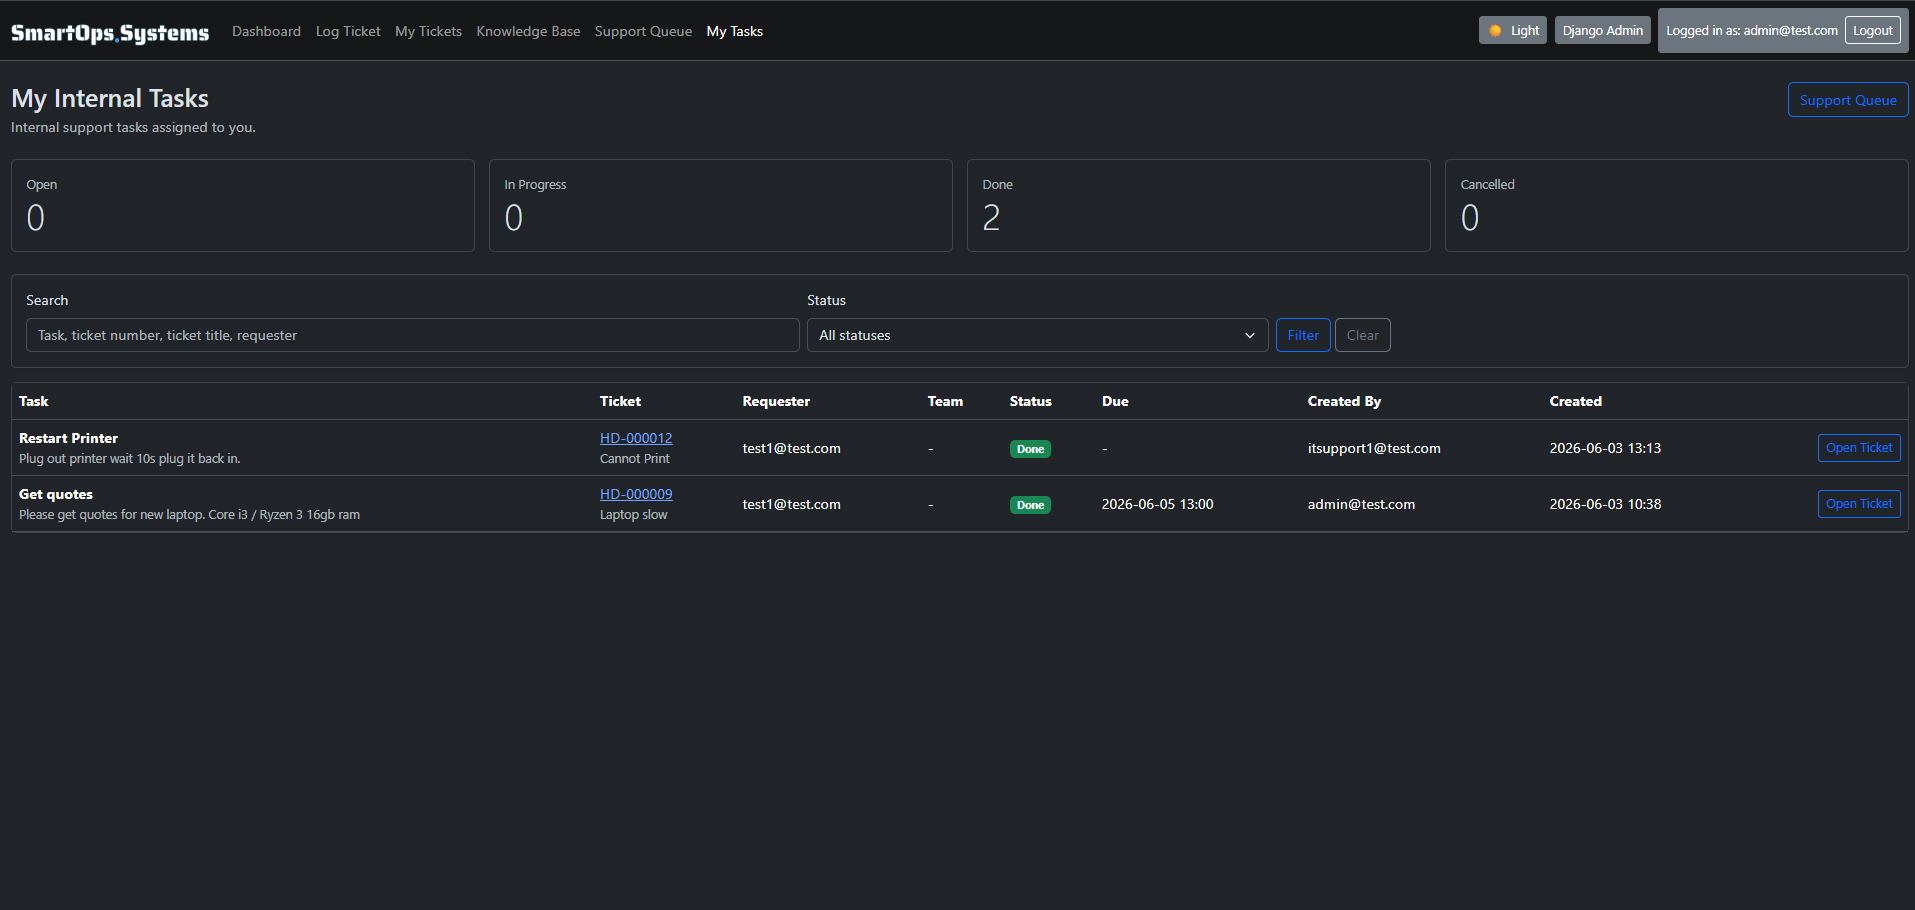Click the Due column header
Screen dimensions: 1915x910
point(1115,401)
